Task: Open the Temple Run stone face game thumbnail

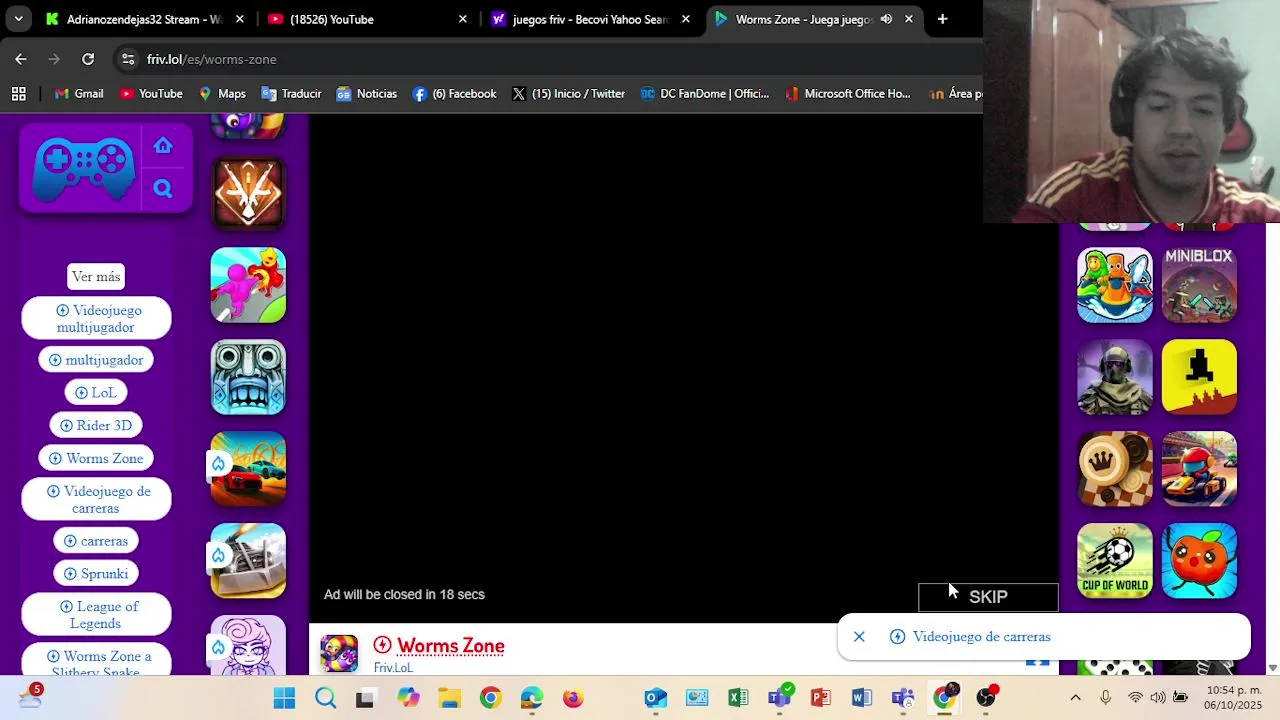Action: click(248, 377)
